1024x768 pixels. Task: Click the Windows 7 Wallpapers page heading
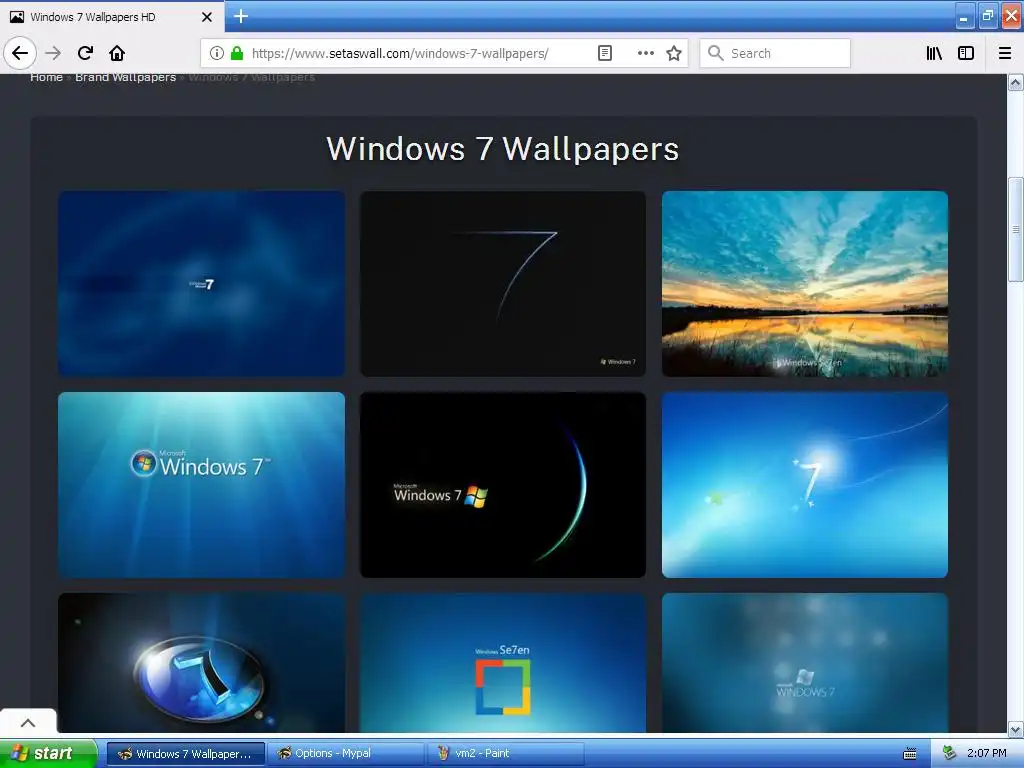(503, 149)
